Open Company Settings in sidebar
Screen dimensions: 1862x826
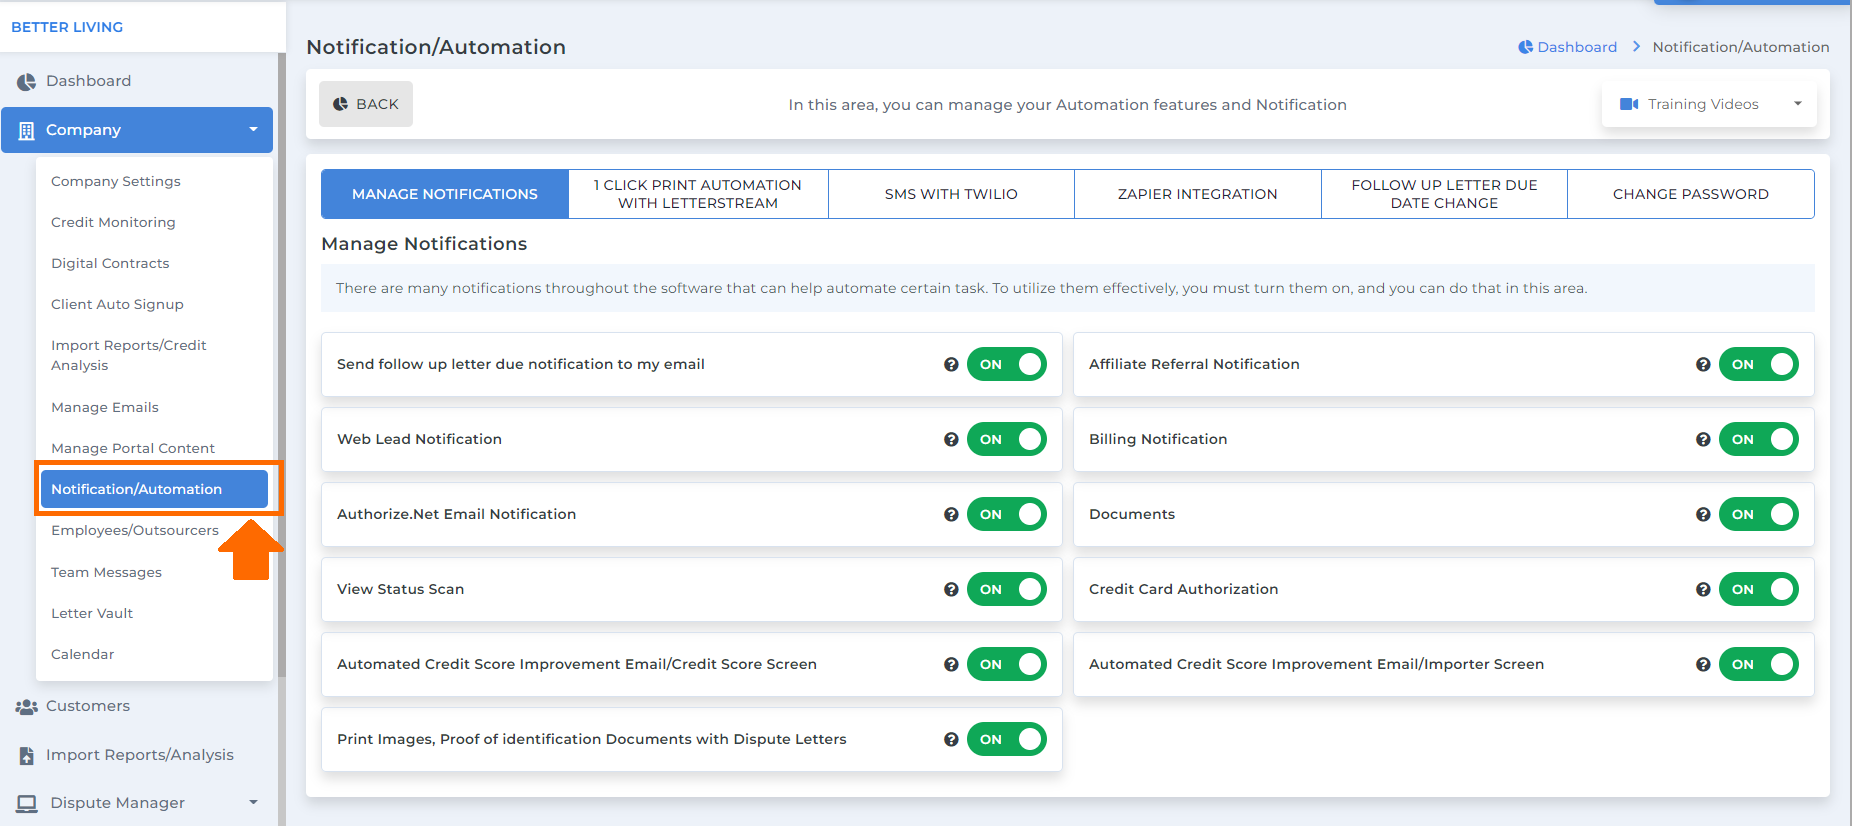[116, 181]
